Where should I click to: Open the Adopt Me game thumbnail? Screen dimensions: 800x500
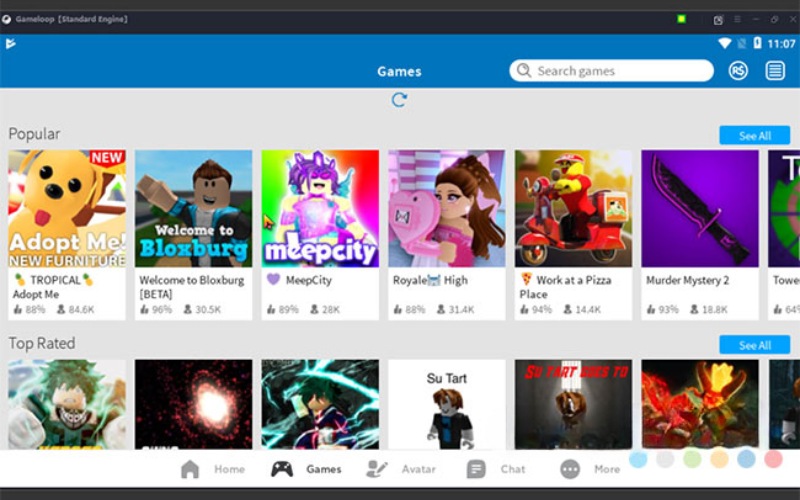click(67, 208)
